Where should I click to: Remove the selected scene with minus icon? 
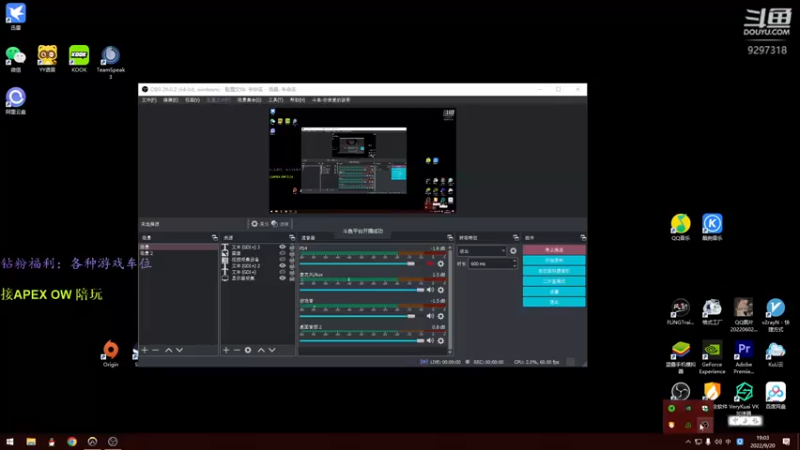156,350
